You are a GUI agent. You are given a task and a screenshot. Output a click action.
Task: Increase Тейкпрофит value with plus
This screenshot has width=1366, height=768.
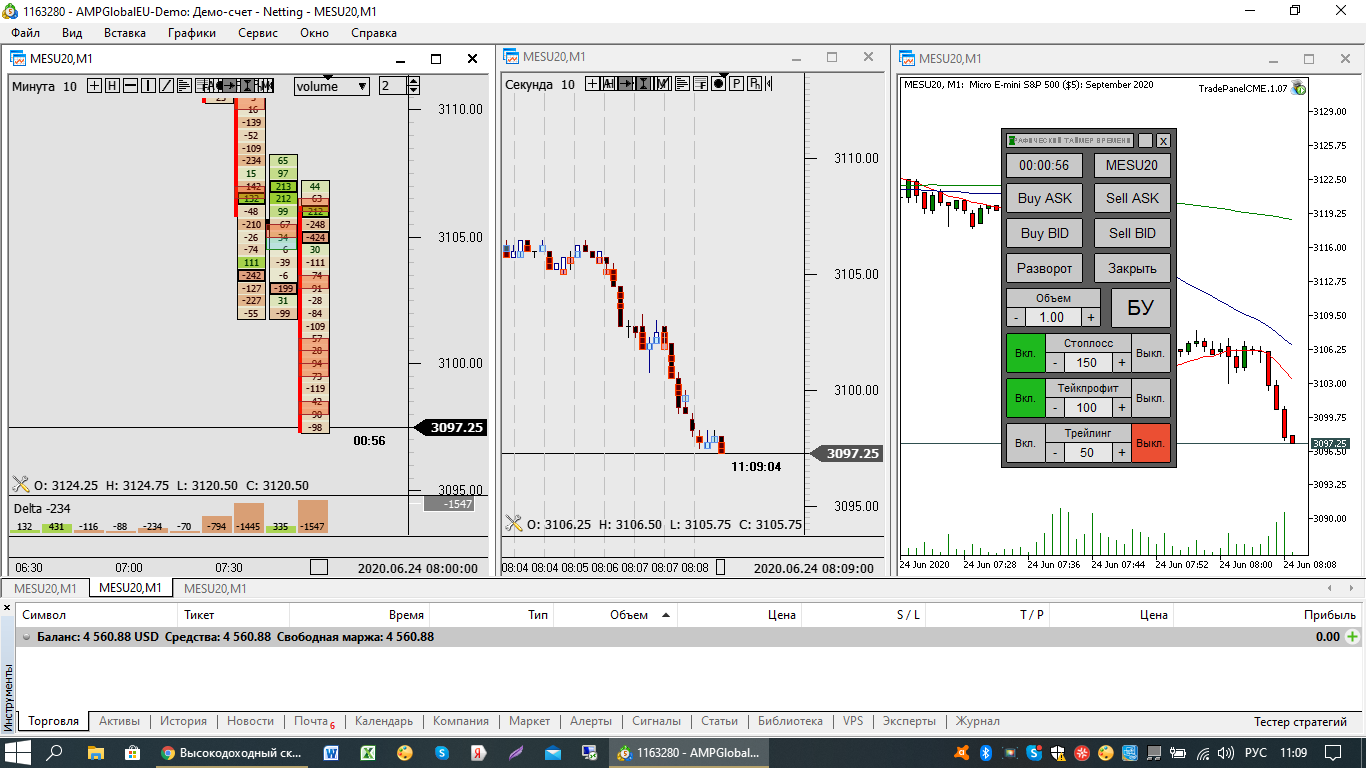[x=1122, y=407]
